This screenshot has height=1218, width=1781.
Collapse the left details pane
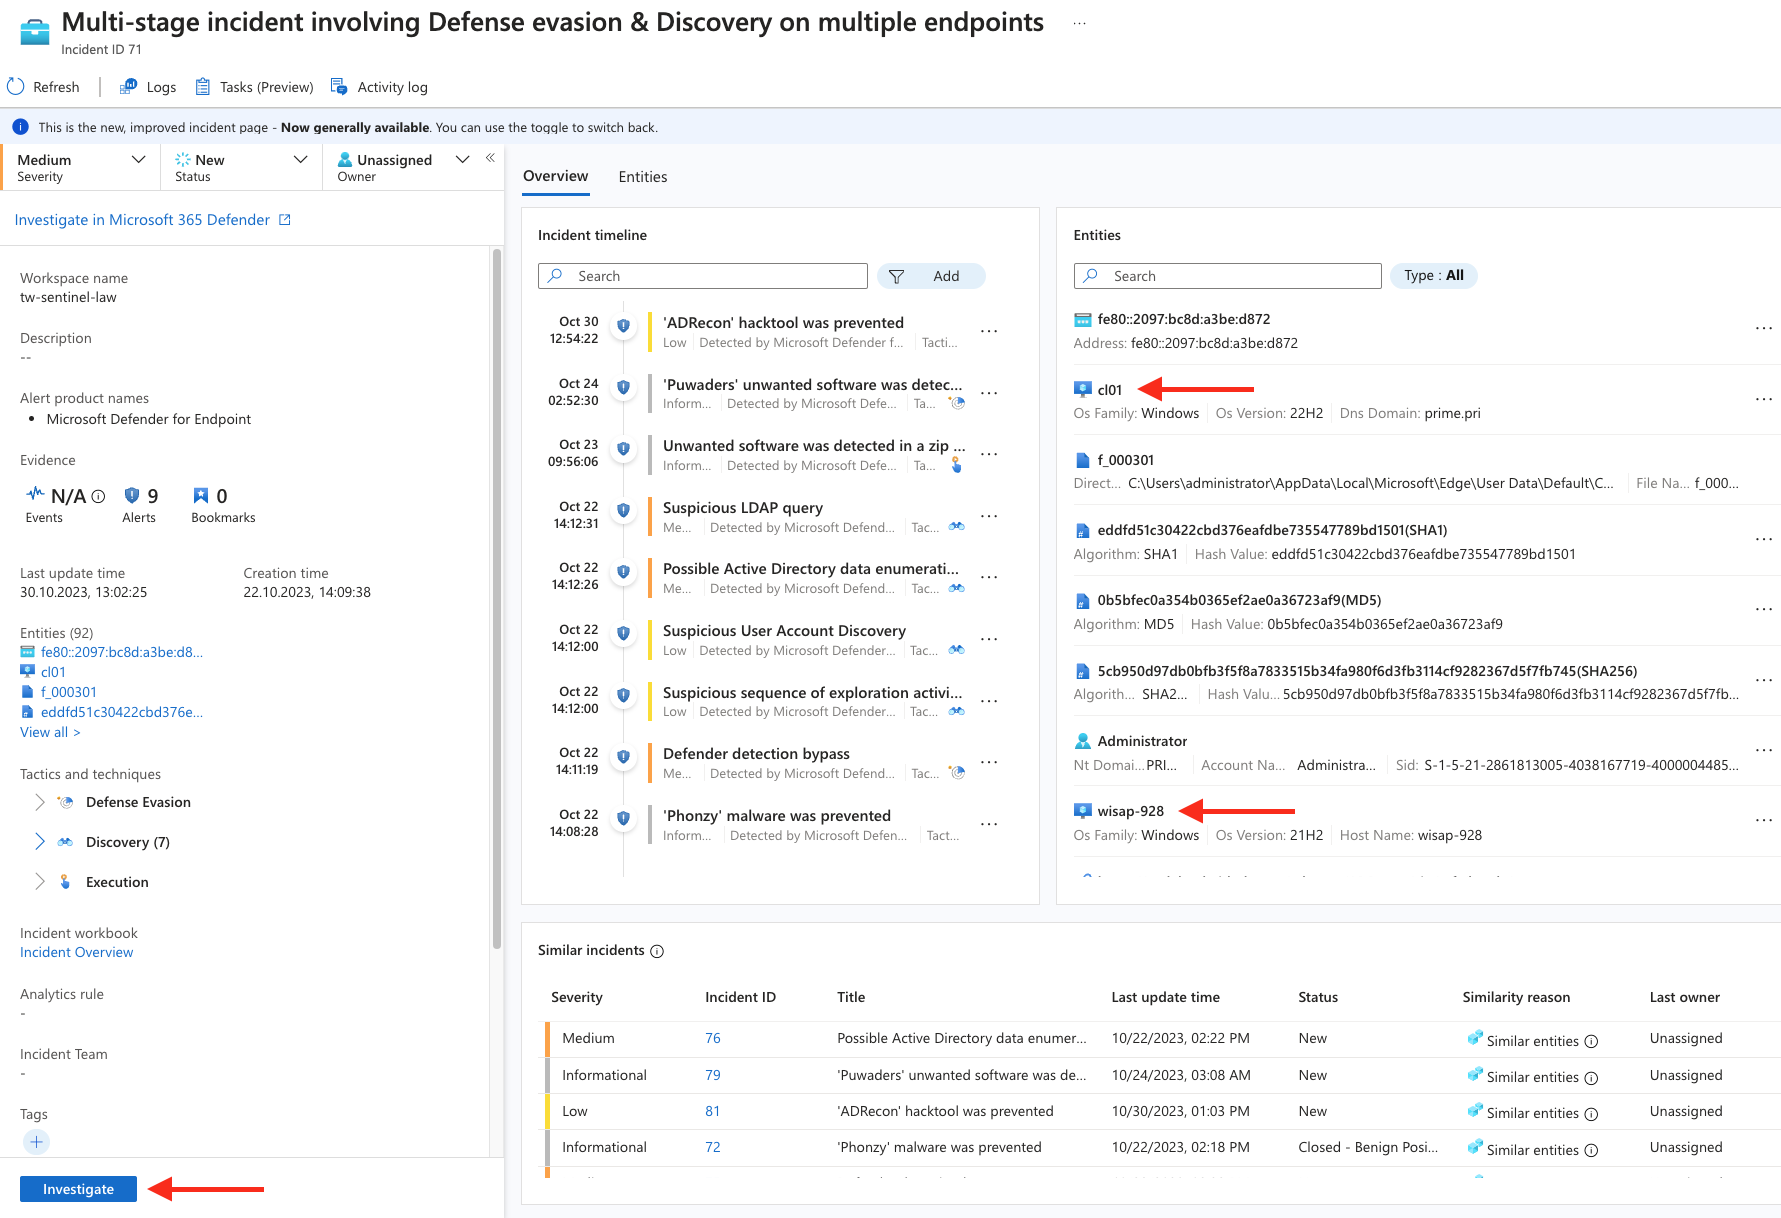pos(490,158)
